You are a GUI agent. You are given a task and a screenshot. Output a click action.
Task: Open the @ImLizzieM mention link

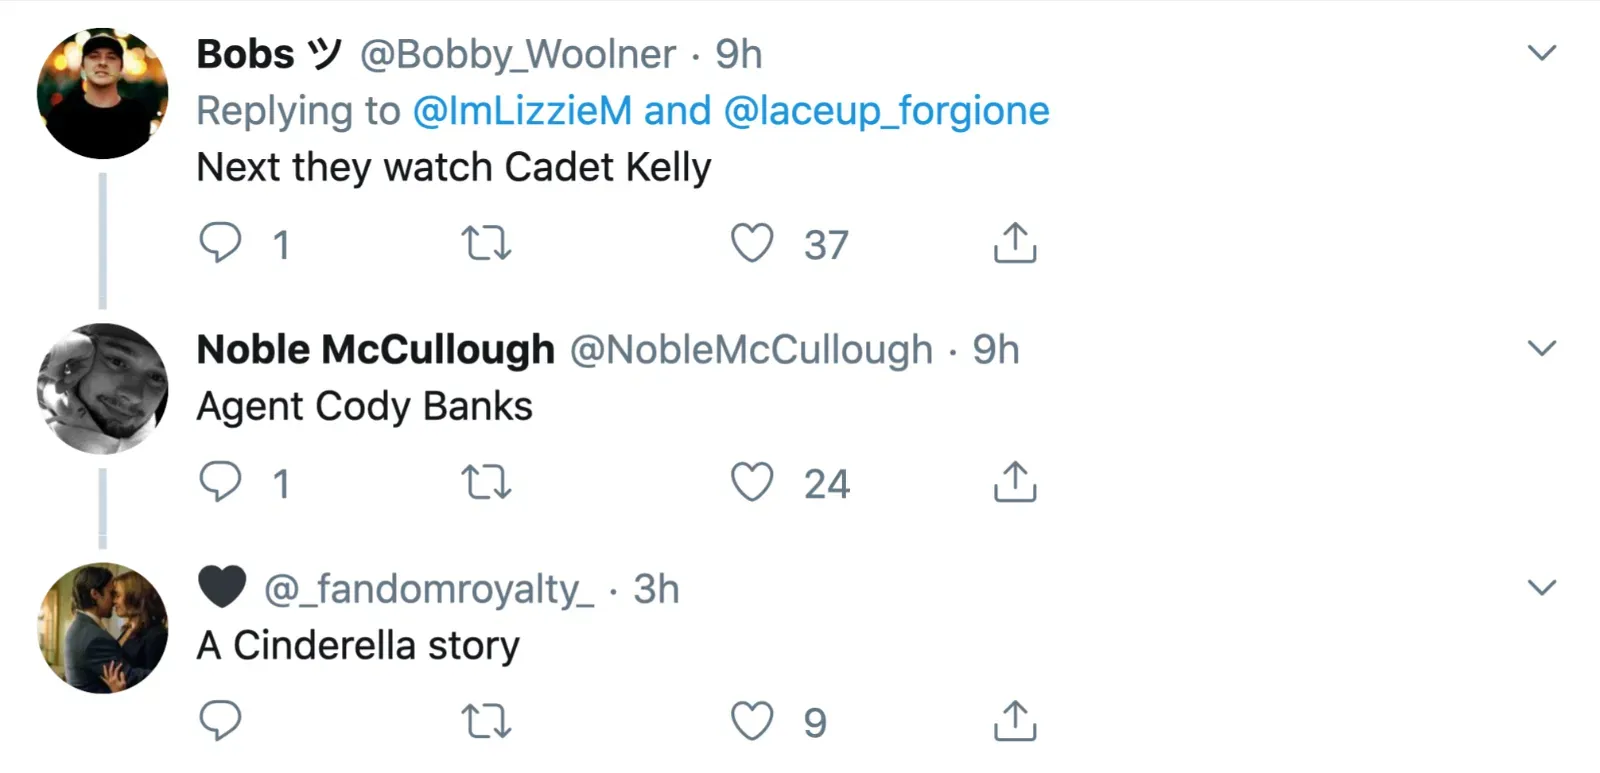point(522,111)
